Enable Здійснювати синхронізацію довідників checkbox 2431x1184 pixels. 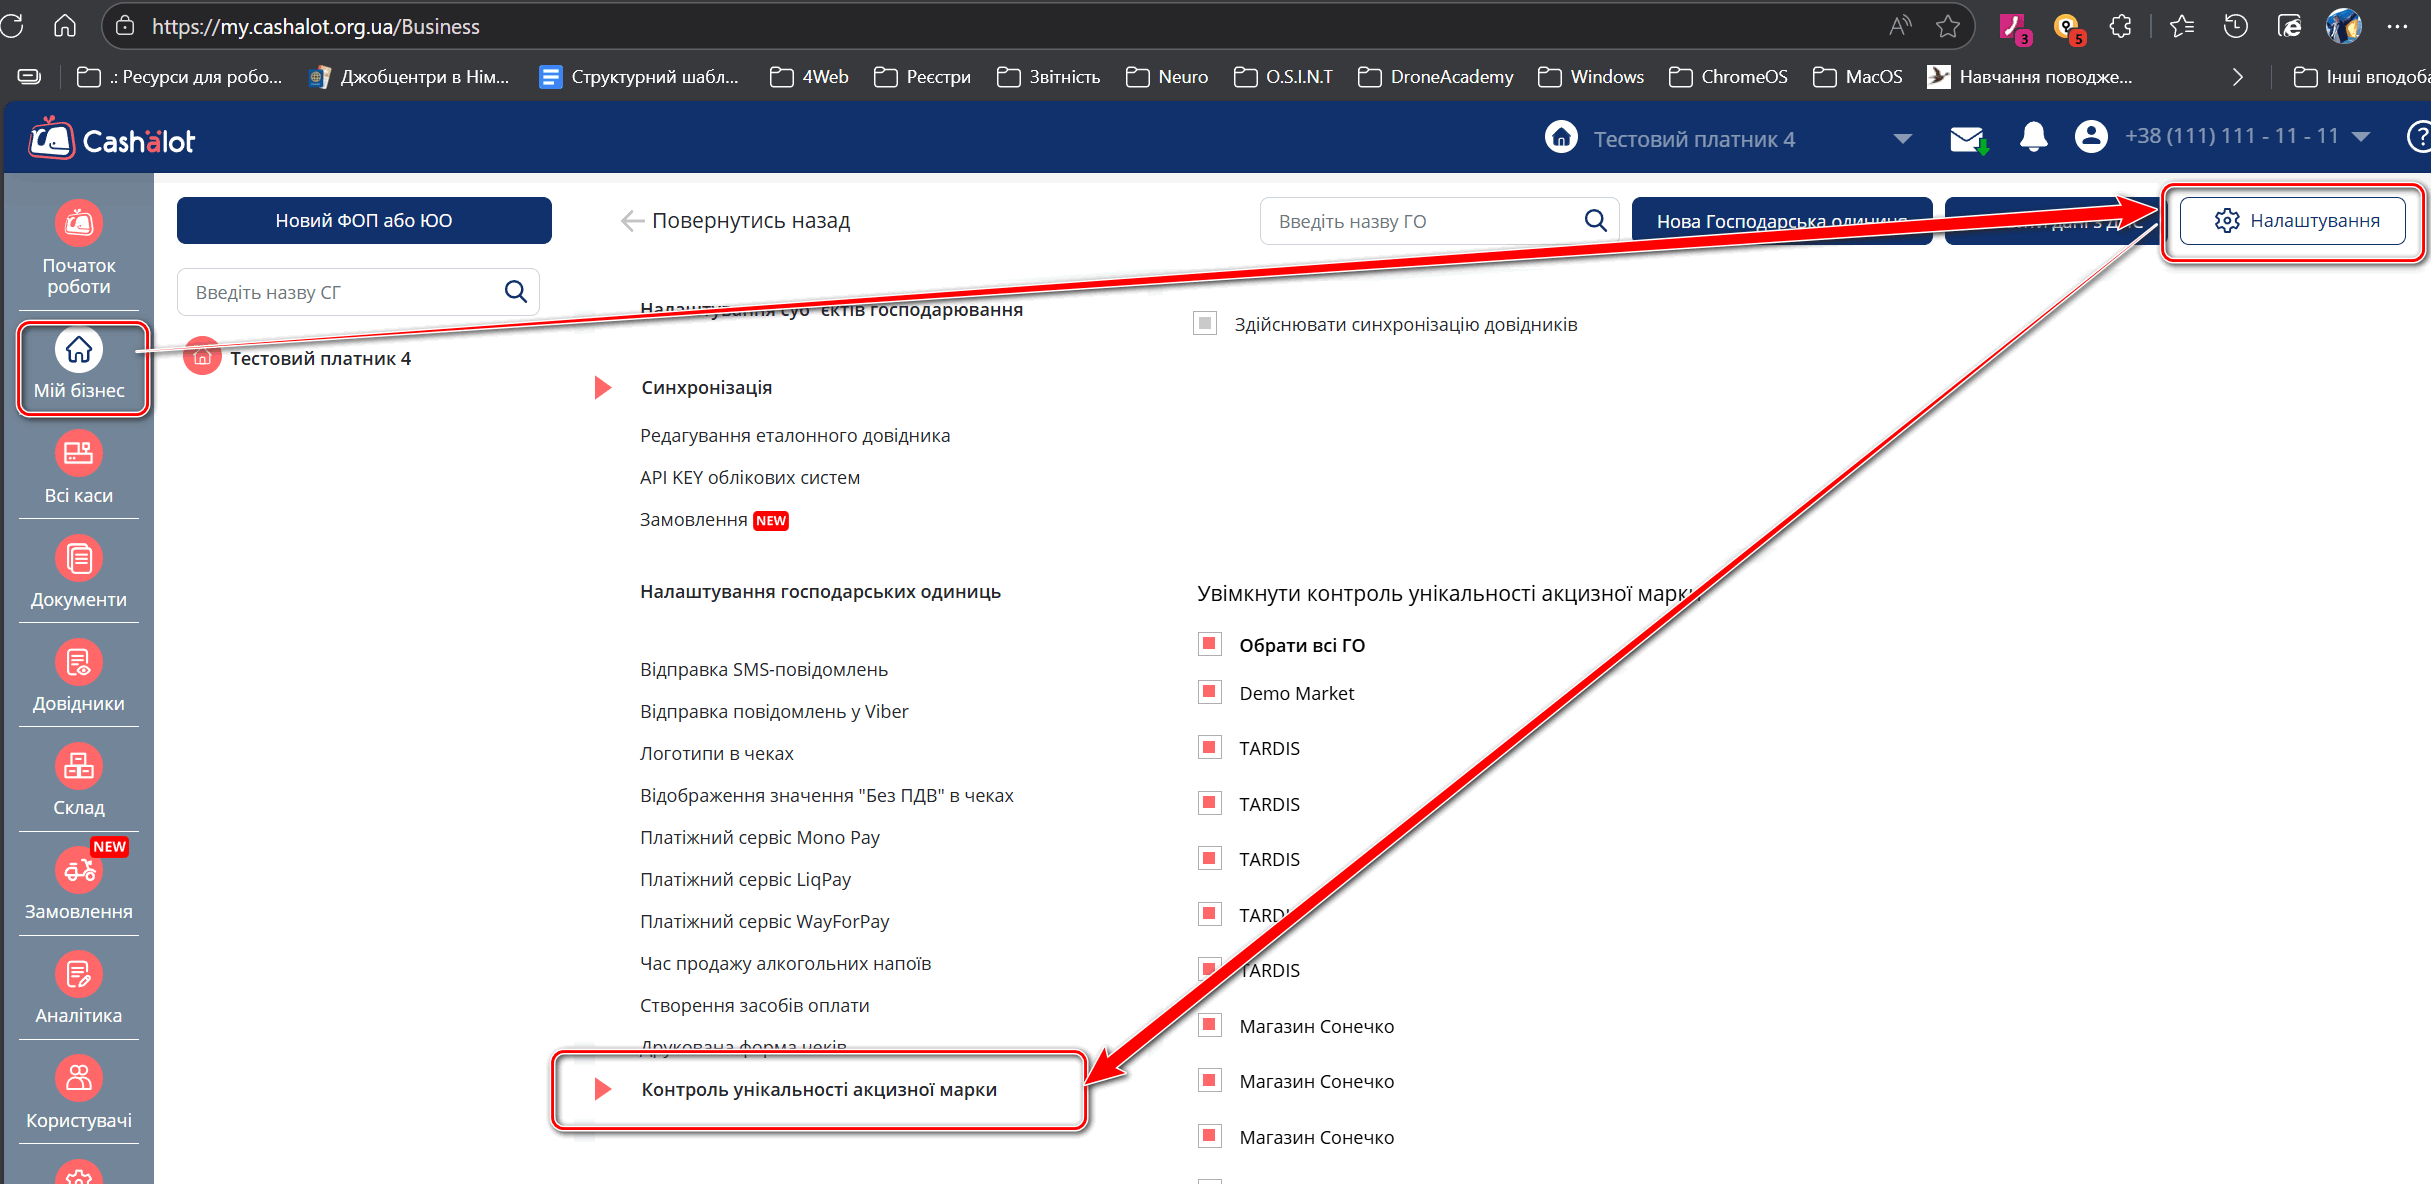(x=1205, y=323)
